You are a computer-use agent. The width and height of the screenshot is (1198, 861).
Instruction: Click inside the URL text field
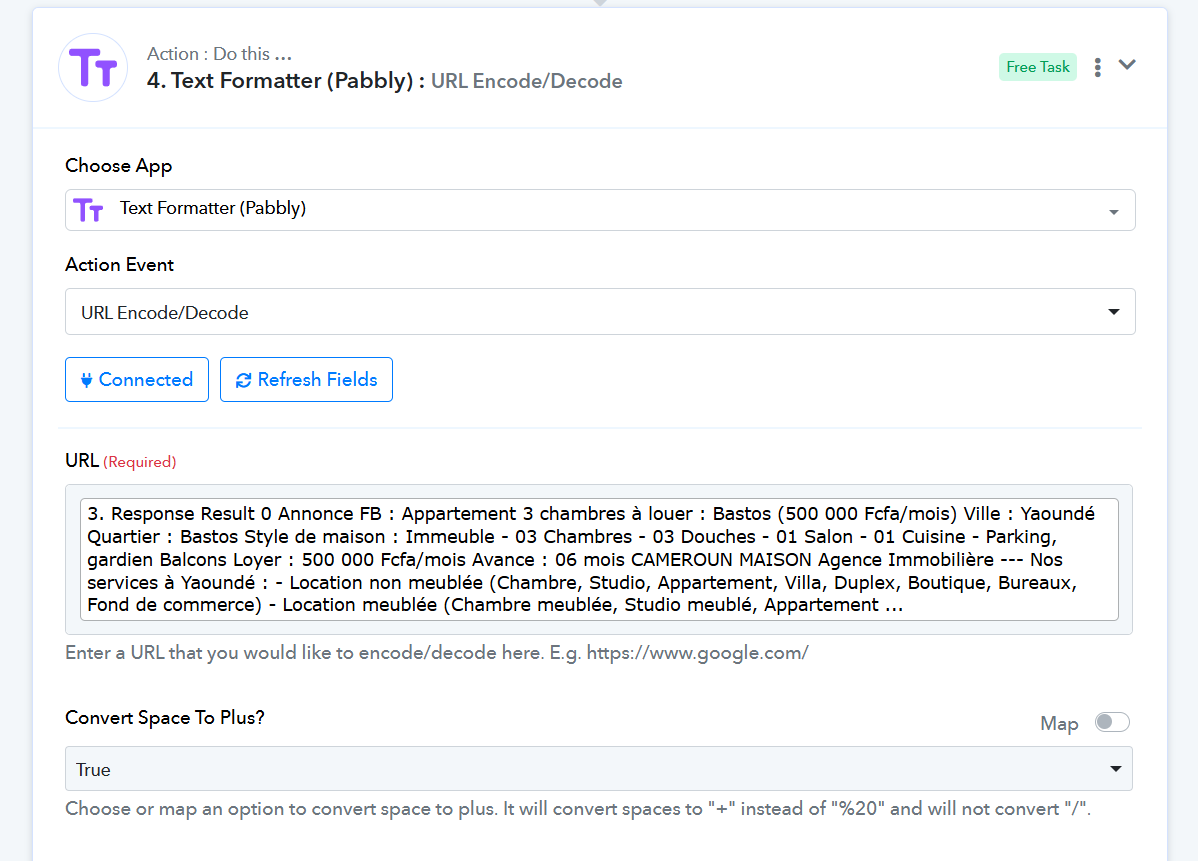coord(599,559)
